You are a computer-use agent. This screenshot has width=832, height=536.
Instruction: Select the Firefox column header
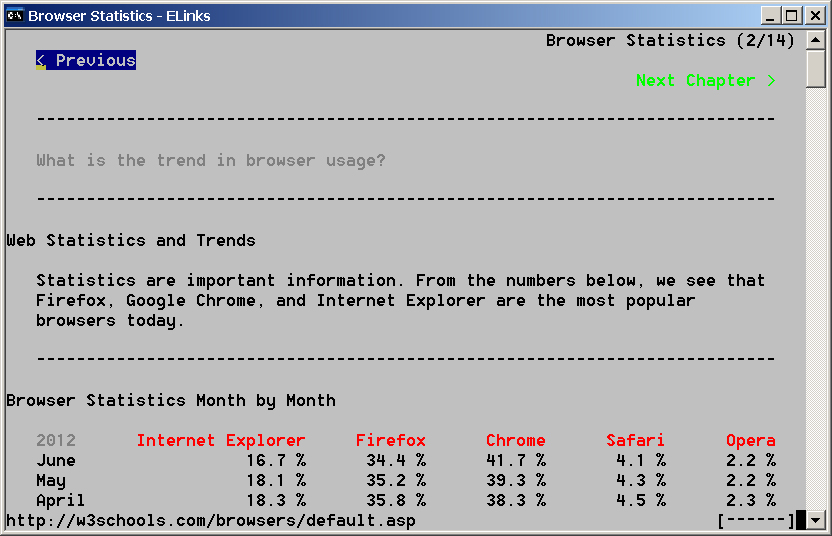[391, 440]
